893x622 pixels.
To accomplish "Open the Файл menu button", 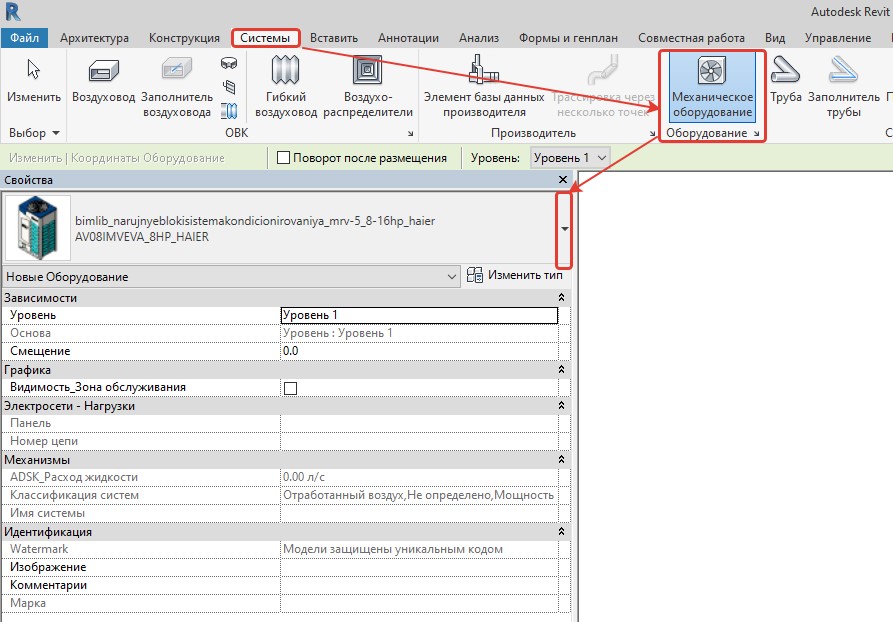I will (x=23, y=38).
